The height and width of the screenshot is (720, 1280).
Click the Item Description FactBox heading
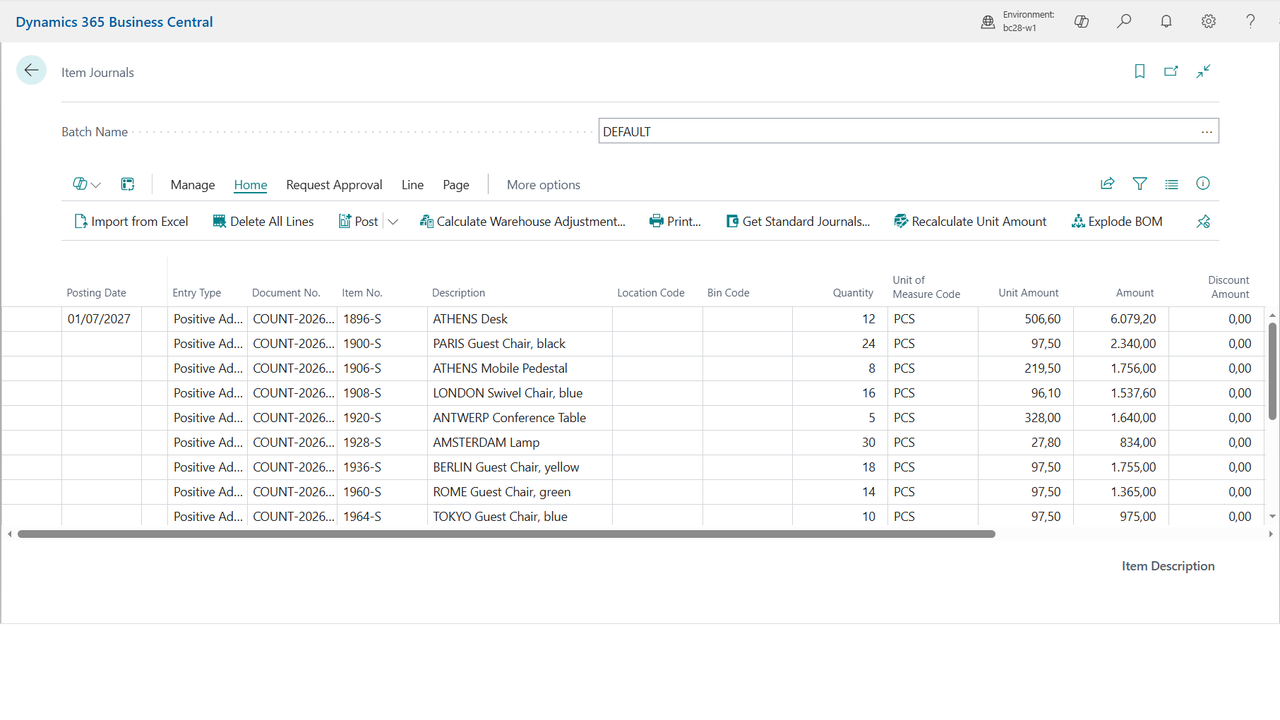point(1168,566)
